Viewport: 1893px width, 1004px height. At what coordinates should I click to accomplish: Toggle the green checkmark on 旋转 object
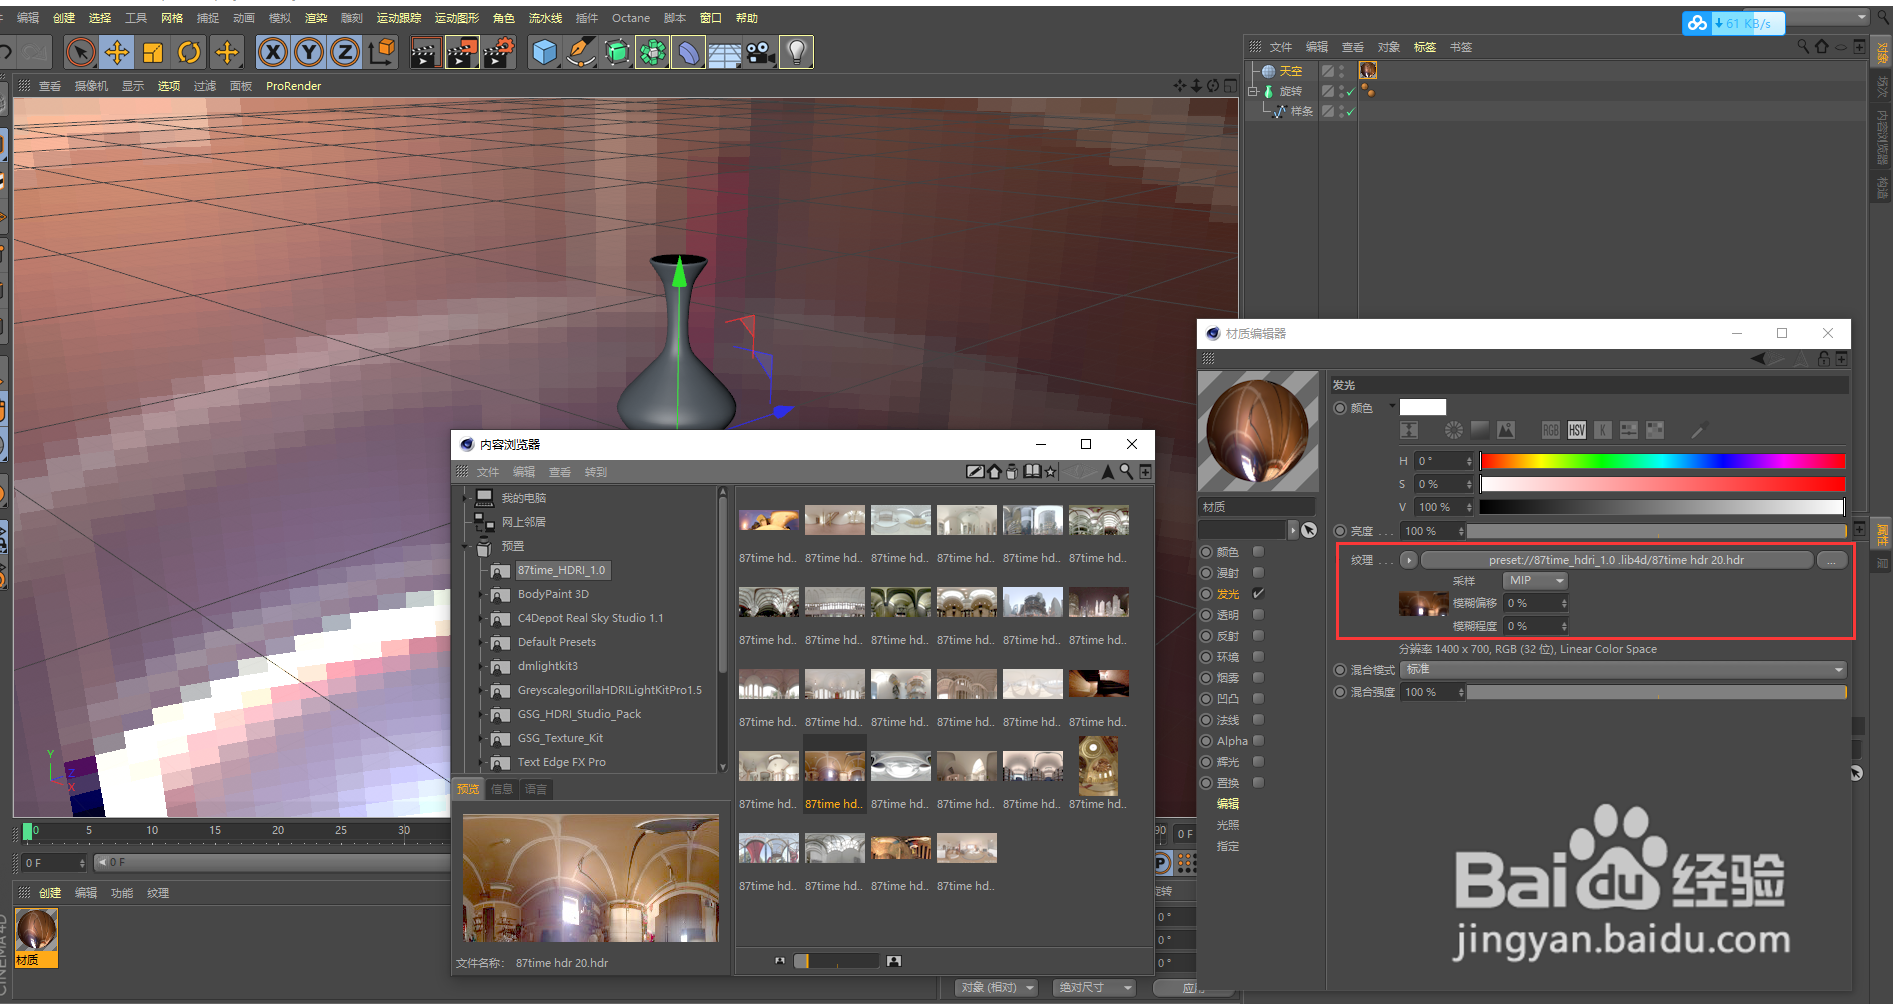pos(1349,90)
